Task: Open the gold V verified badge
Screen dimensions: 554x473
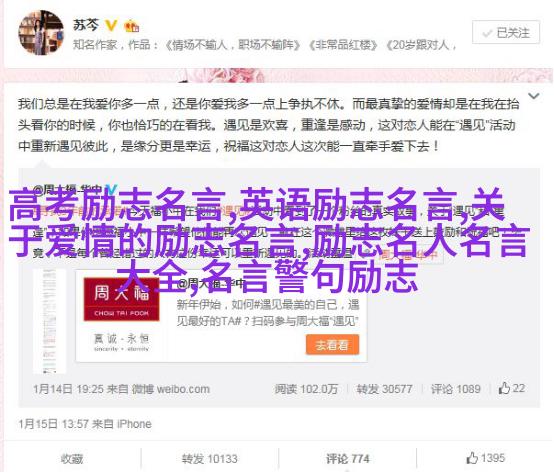Action: click(111, 25)
